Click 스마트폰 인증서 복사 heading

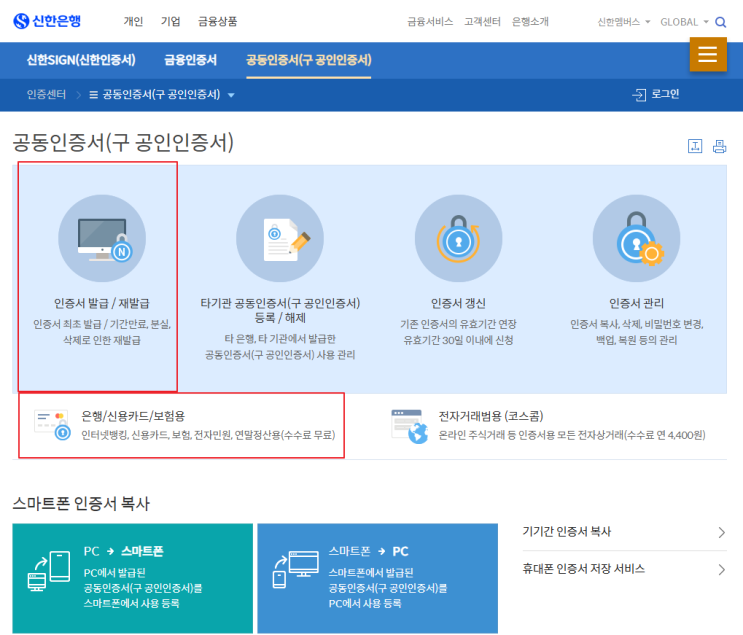(x=81, y=503)
